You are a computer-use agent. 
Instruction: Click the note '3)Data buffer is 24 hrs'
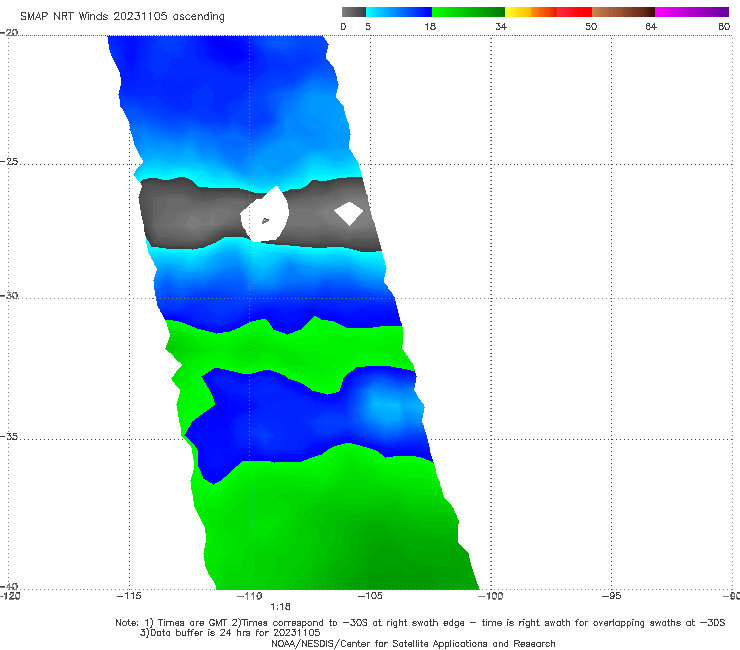click(230, 633)
